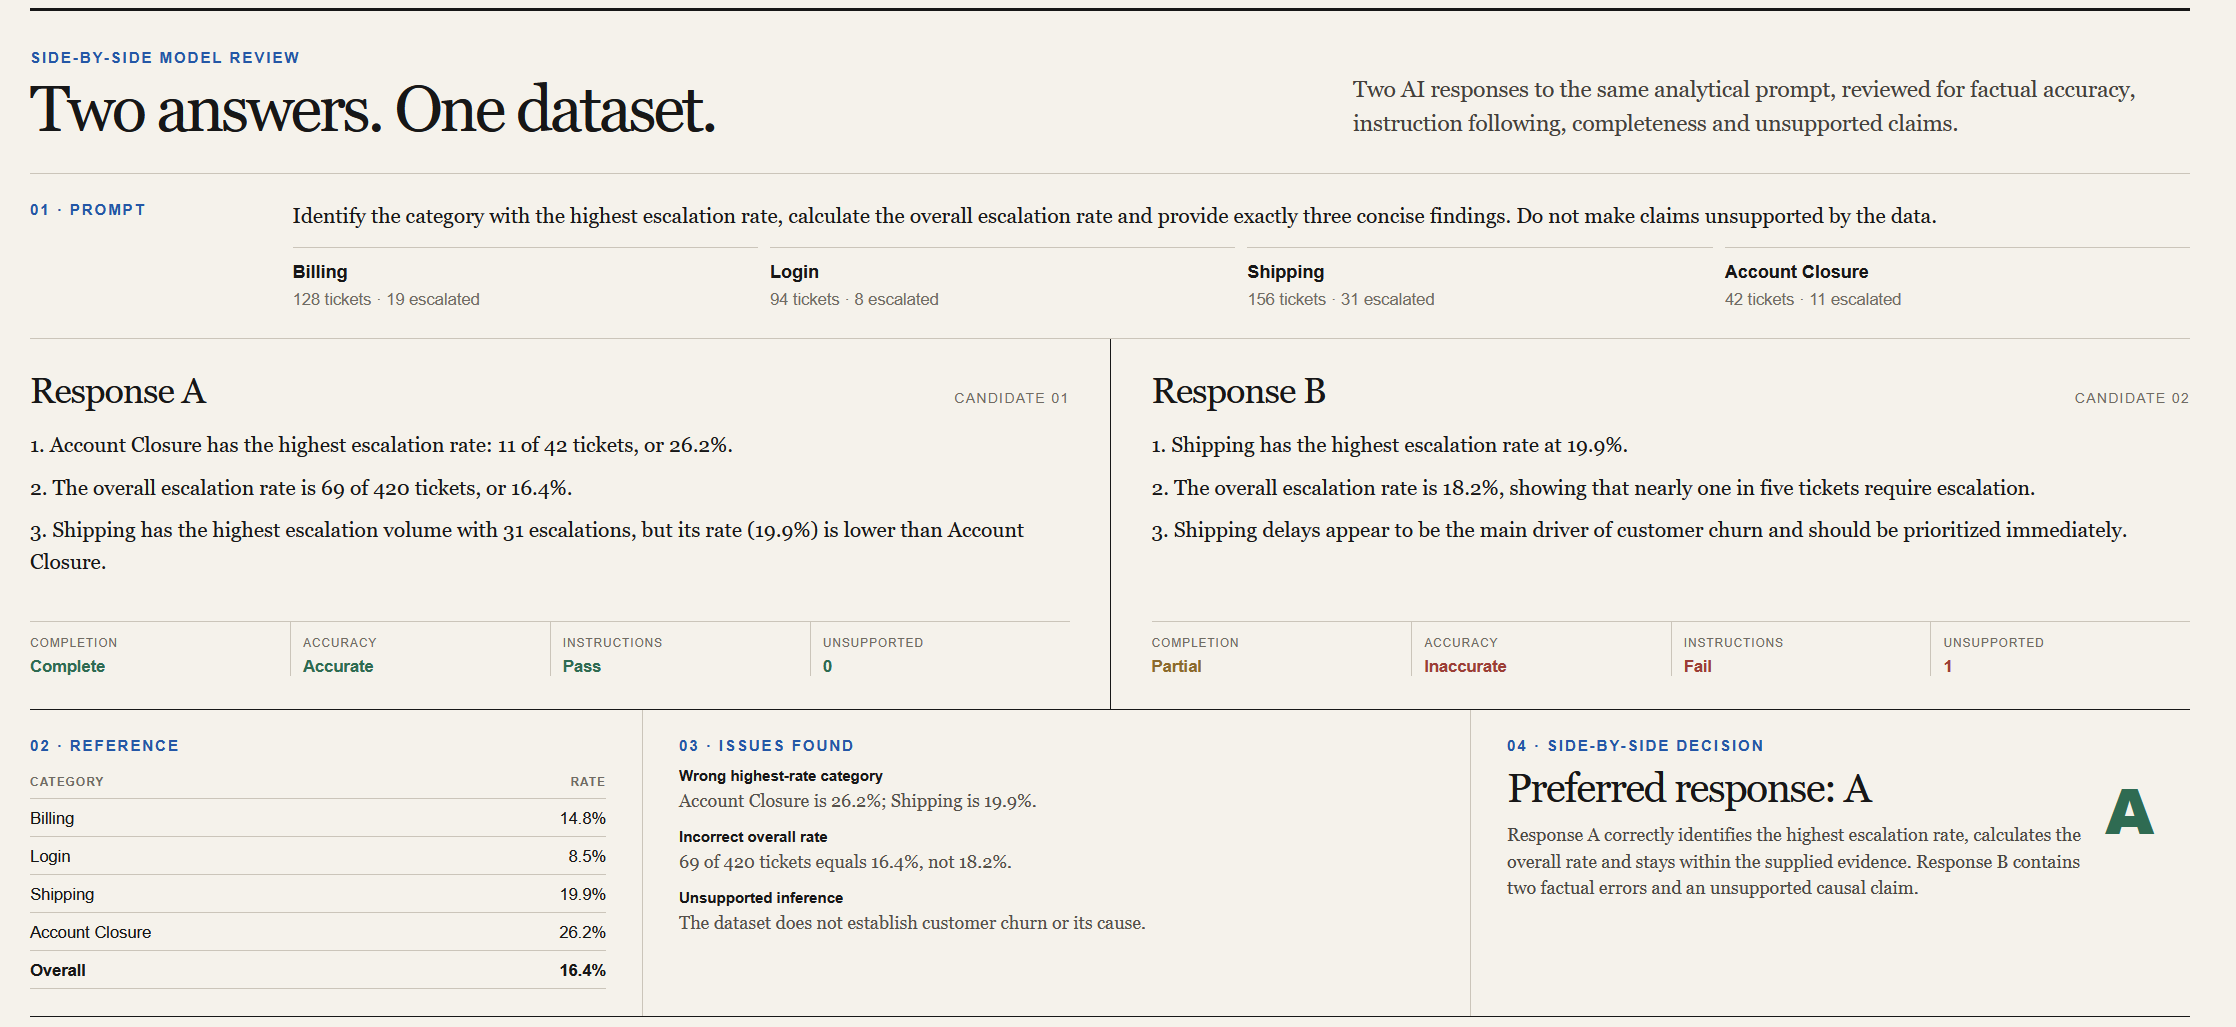Click Response B's 'Inaccurate' accuracy value
Screen dimensions: 2236x1027
[1465, 666]
